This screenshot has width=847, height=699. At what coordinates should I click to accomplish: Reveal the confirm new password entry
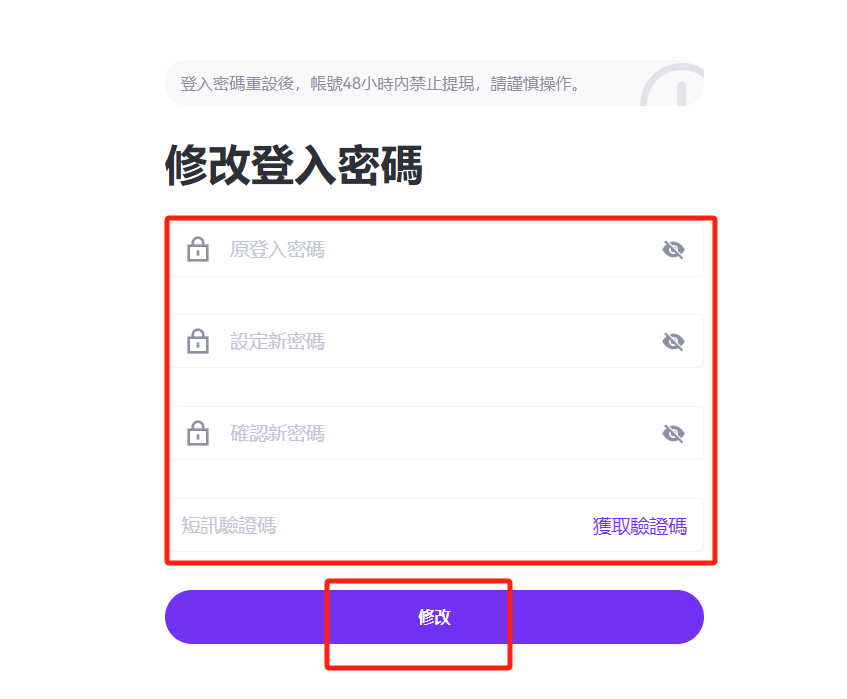673,433
